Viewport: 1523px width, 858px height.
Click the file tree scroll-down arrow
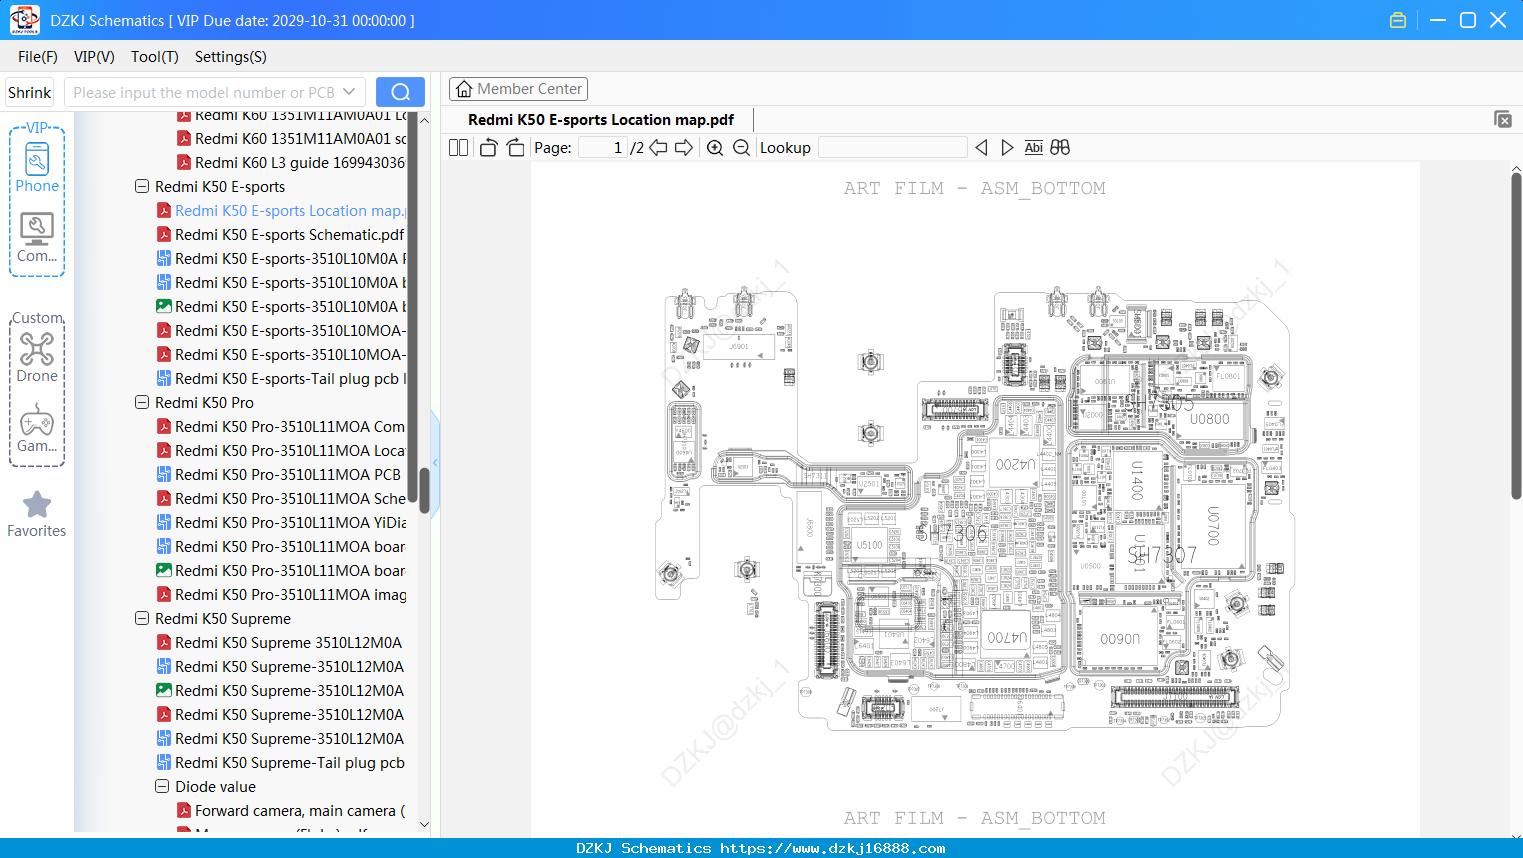(x=424, y=825)
